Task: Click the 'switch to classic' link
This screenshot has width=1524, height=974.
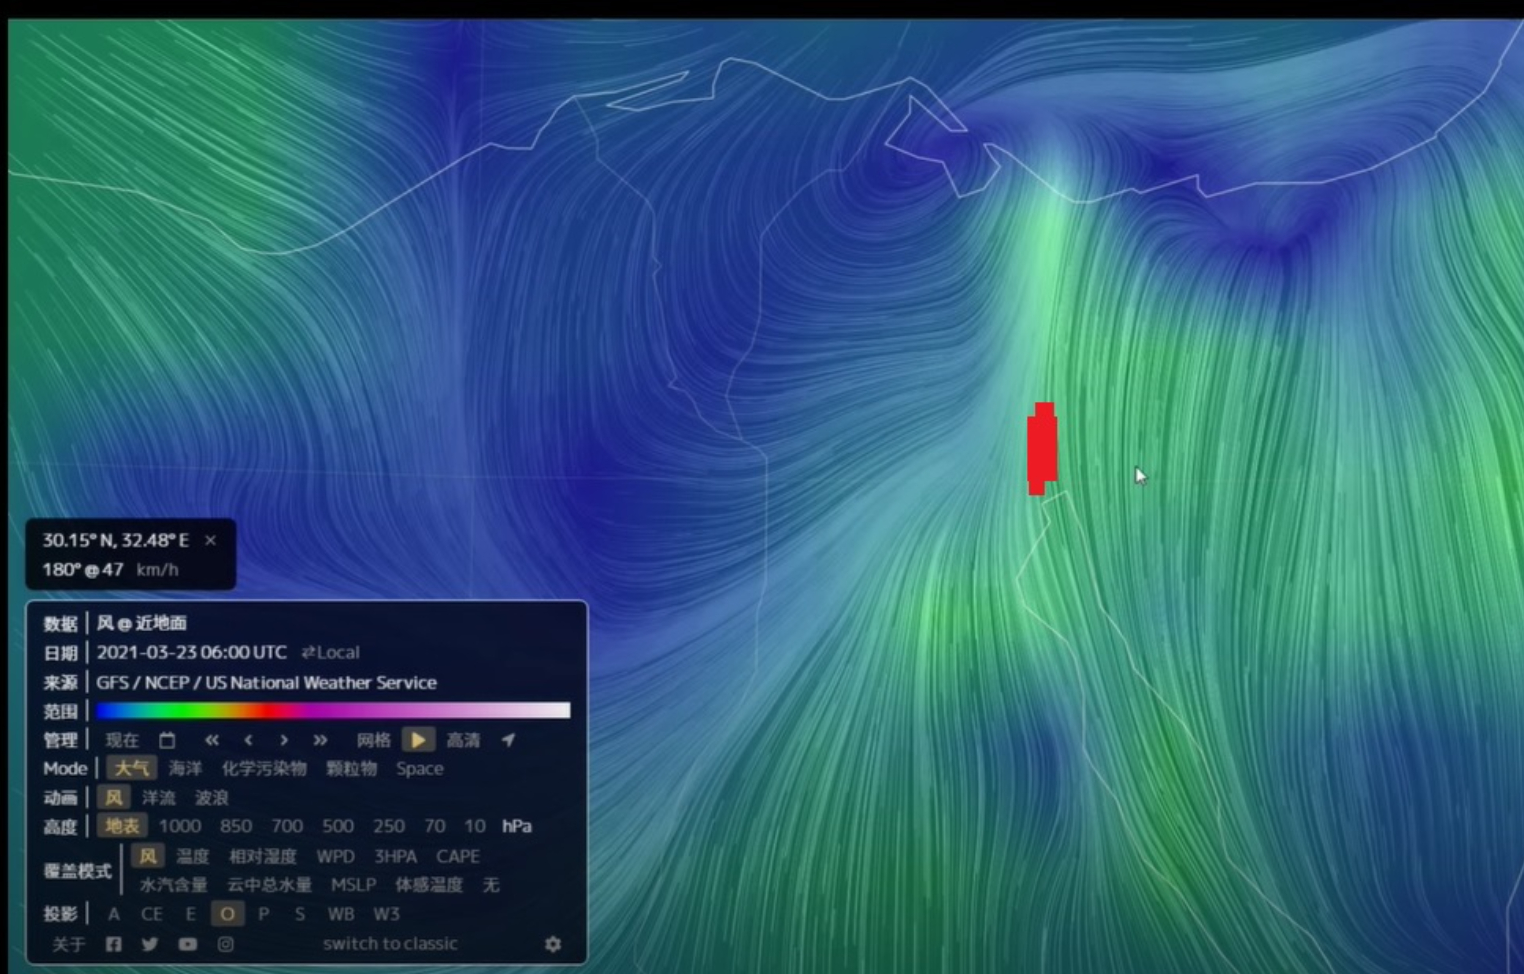Action: tap(389, 944)
